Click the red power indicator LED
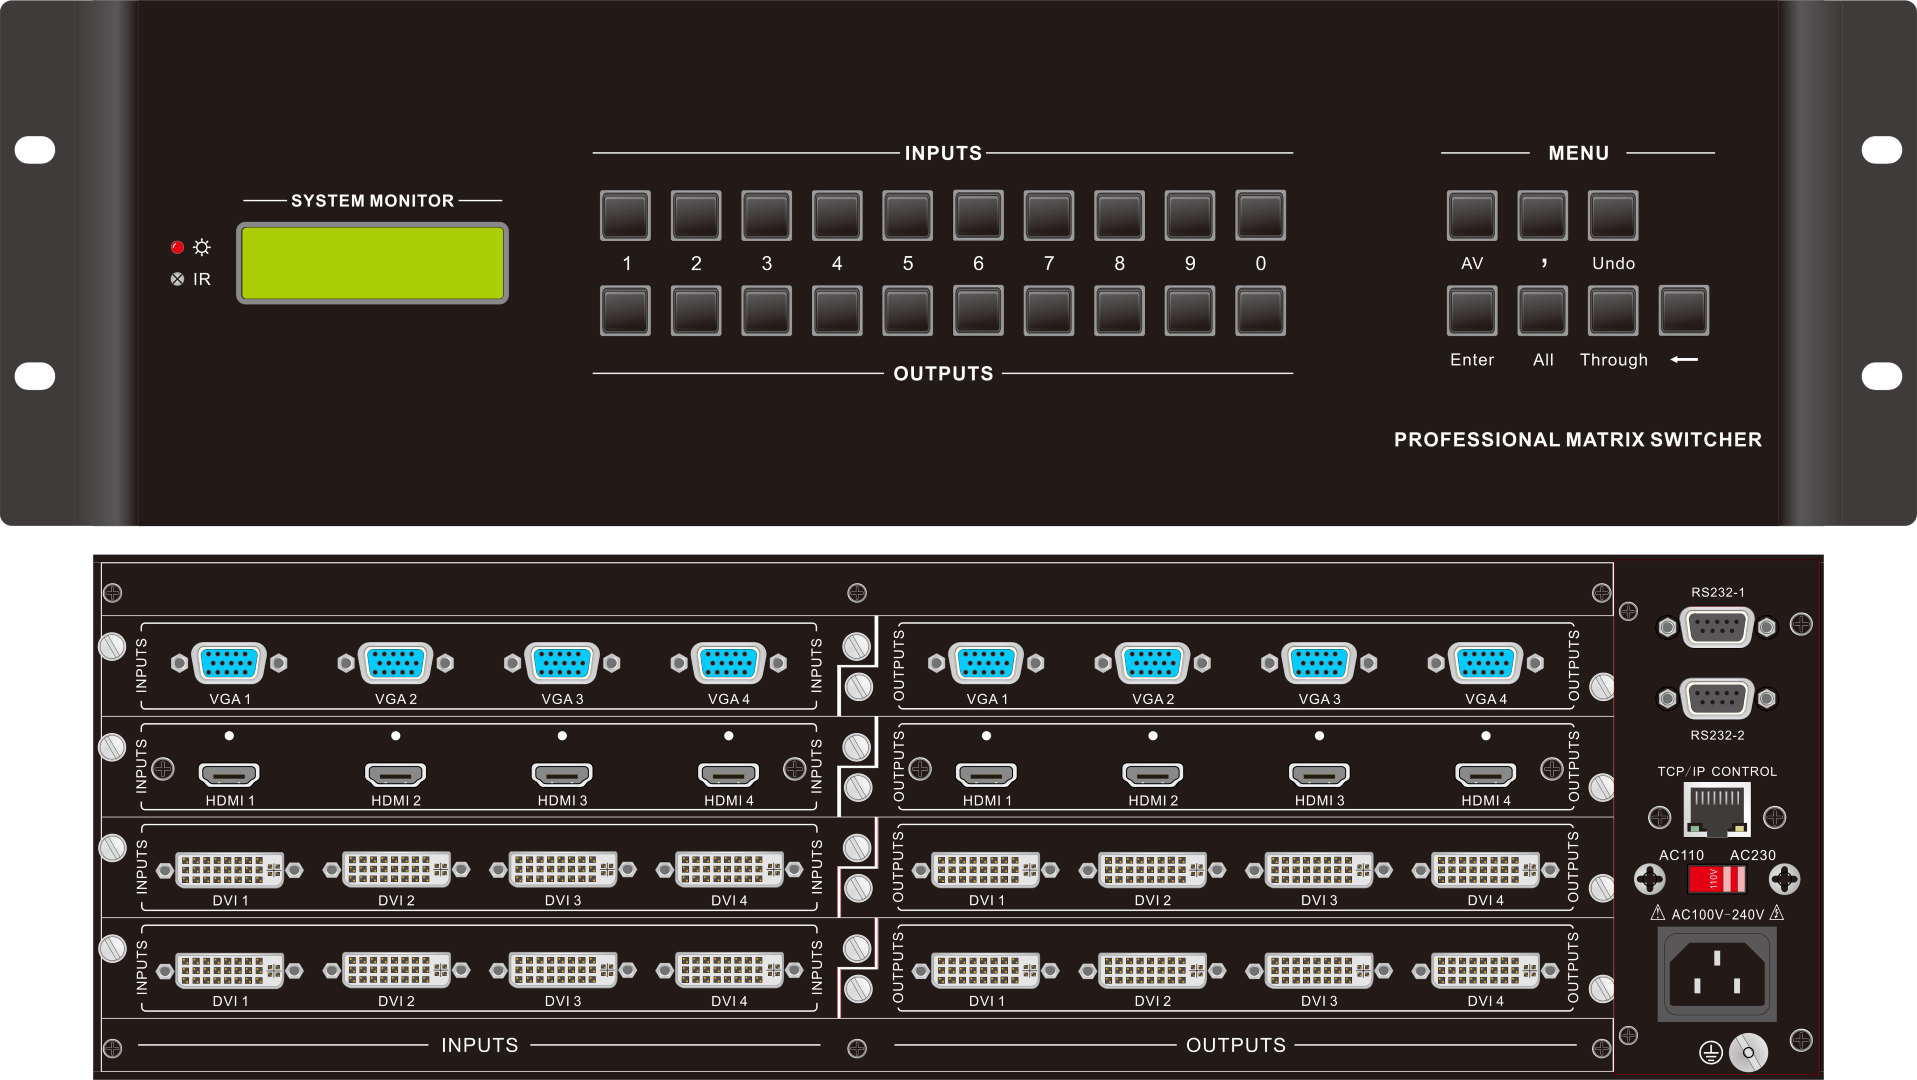Screen dimensions: 1917x1080 click(x=177, y=247)
